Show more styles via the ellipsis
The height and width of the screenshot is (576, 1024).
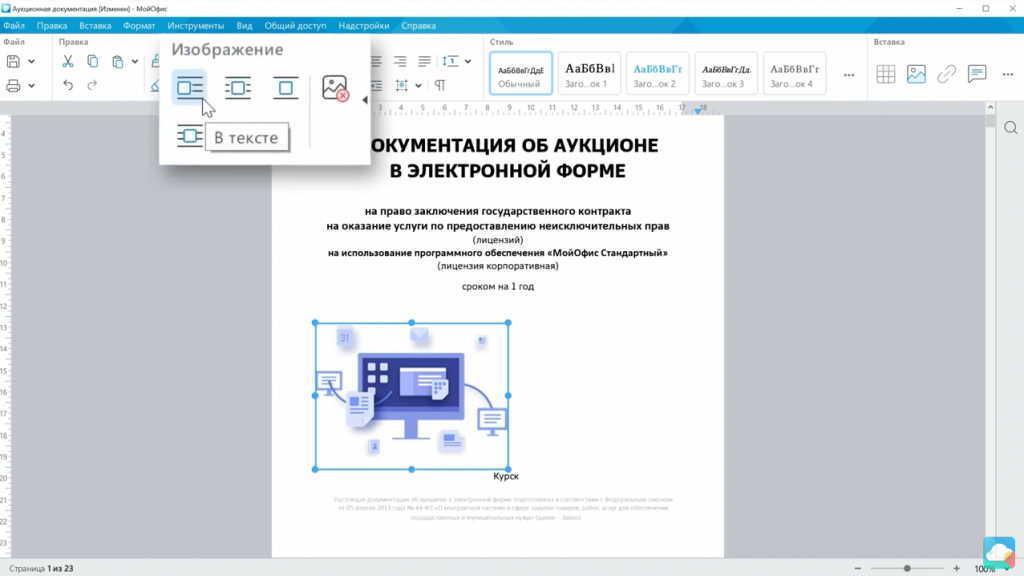click(849, 75)
